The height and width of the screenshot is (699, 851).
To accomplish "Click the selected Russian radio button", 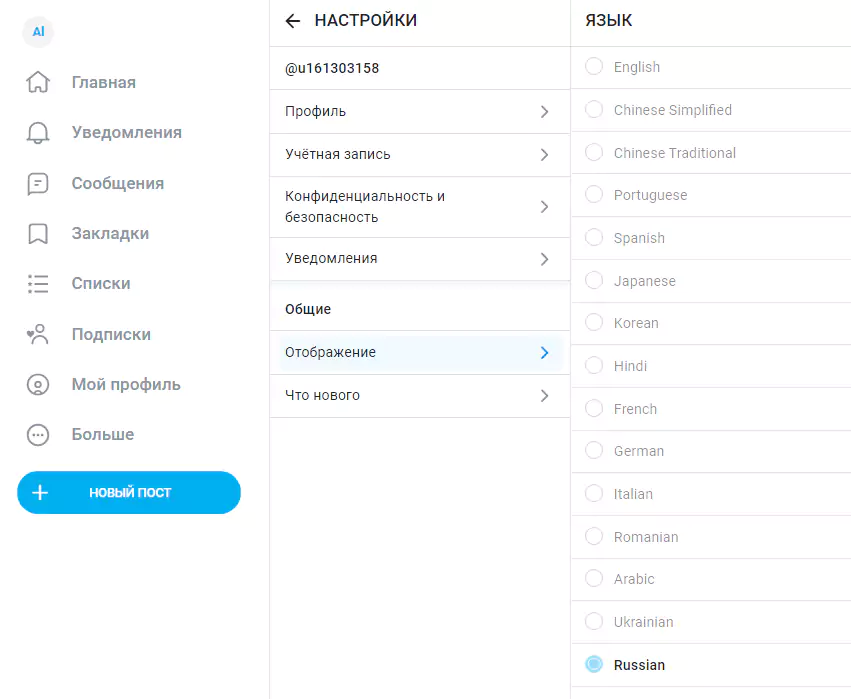I will (594, 664).
